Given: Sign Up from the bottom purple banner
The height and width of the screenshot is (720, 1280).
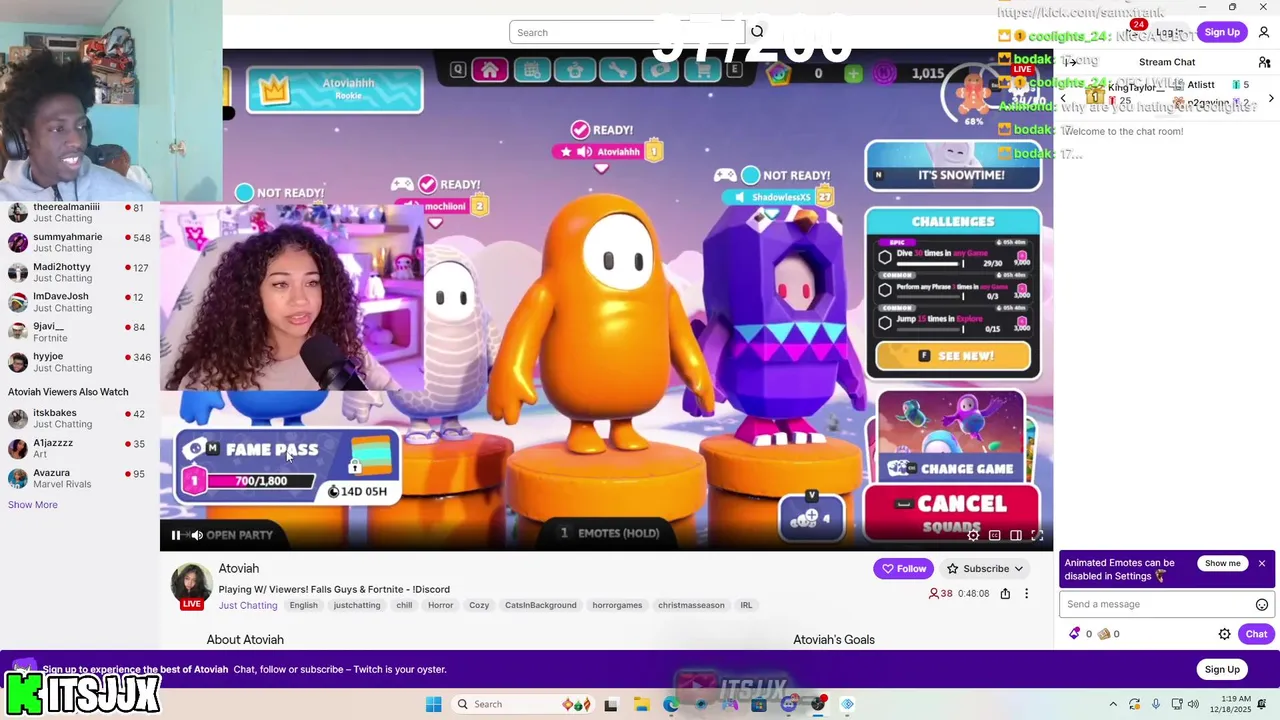Looking at the screenshot, I should [x=1222, y=669].
